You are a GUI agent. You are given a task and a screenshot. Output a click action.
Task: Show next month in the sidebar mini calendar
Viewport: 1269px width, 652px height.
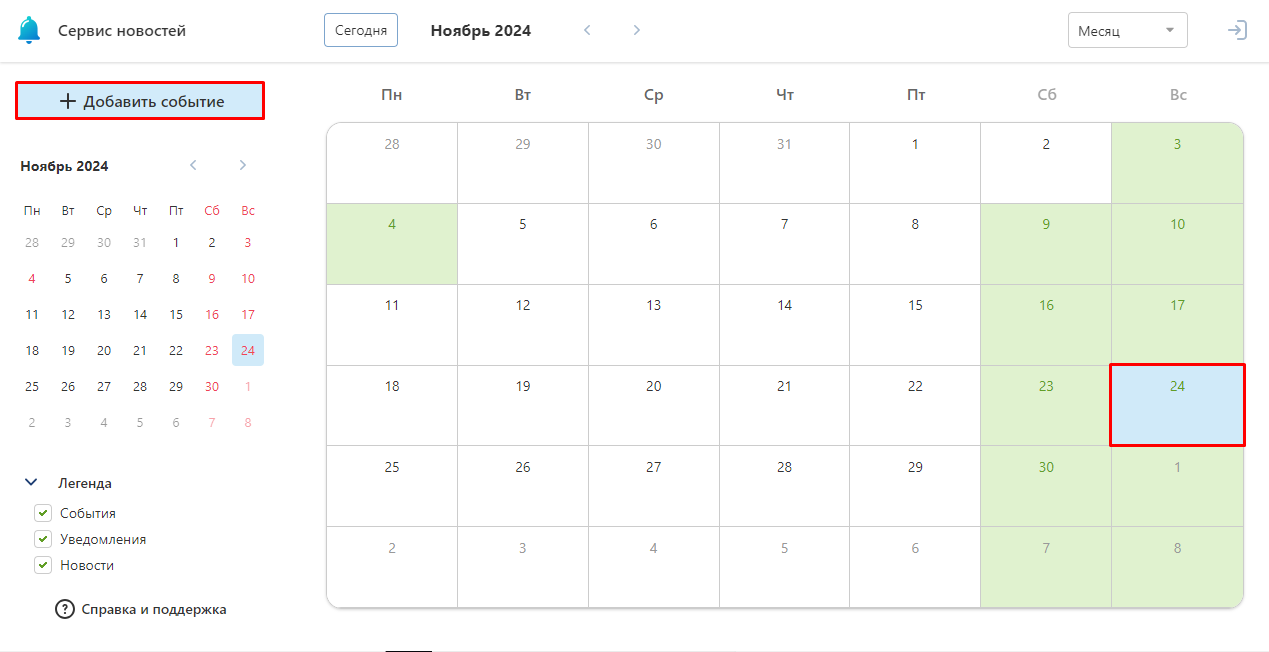tap(242, 165)
